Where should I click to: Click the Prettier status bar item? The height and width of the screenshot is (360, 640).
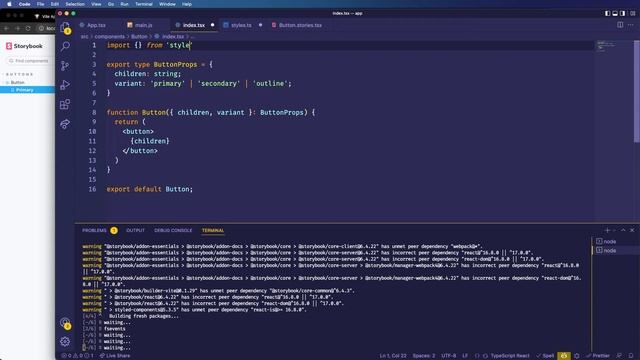point(598,356)
